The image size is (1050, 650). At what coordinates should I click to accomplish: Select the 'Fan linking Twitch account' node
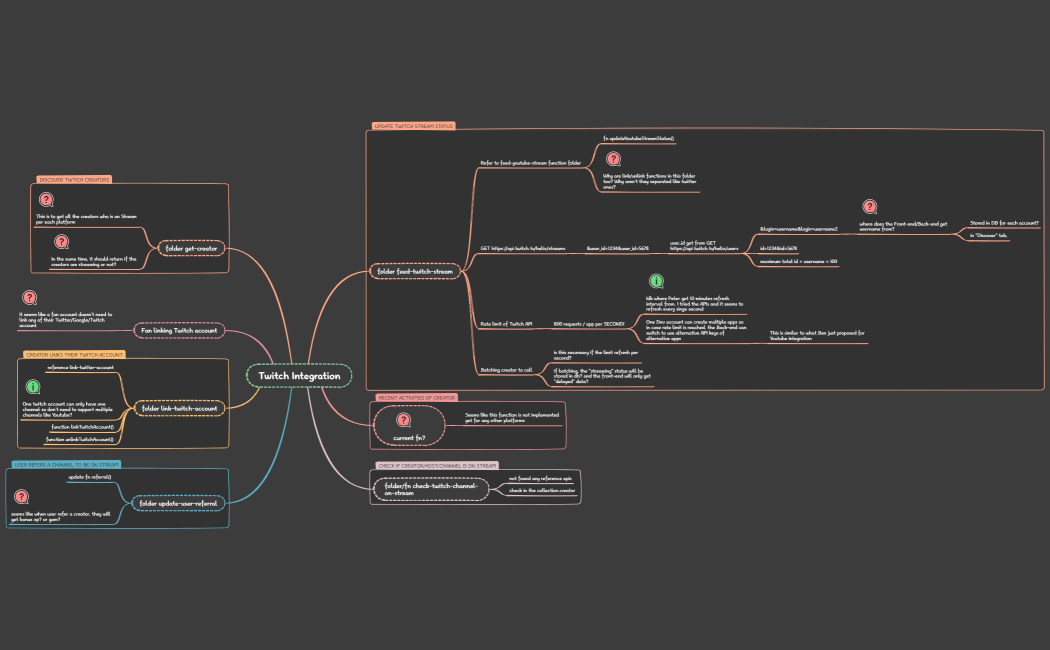click(181, 330)
